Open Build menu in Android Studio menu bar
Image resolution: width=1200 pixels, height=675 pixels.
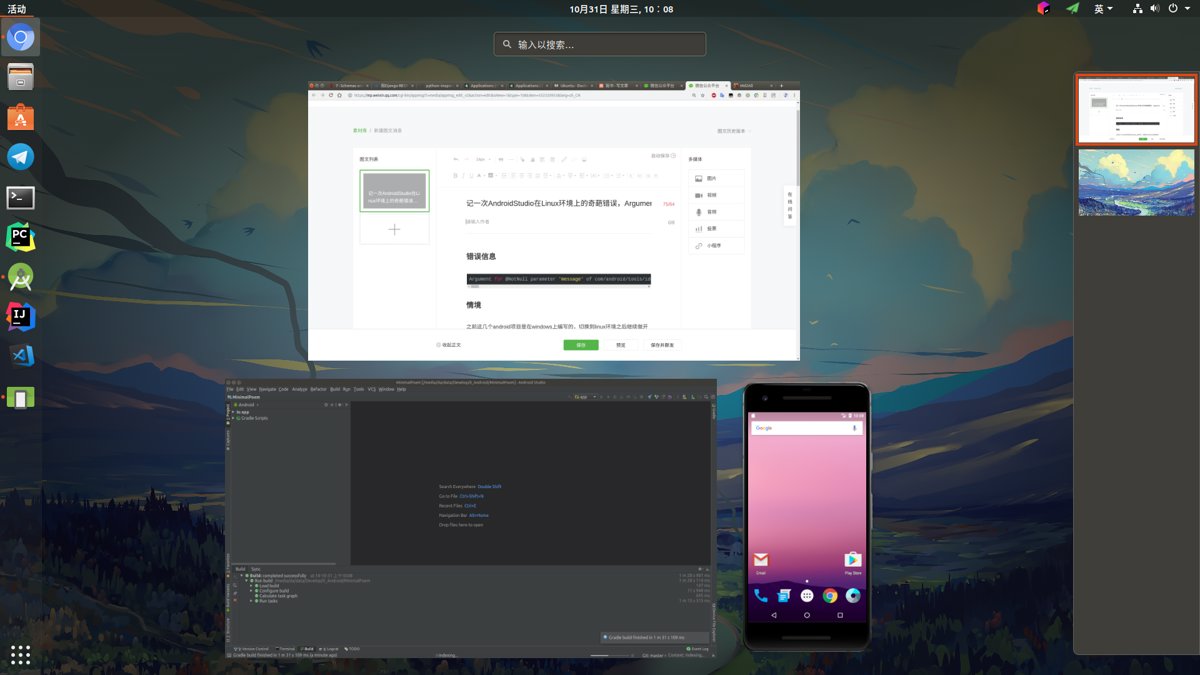point(335,389)
